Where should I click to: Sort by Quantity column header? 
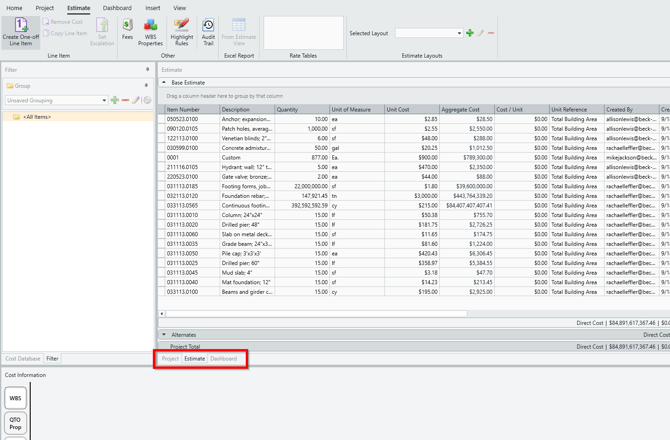[302, 109]
